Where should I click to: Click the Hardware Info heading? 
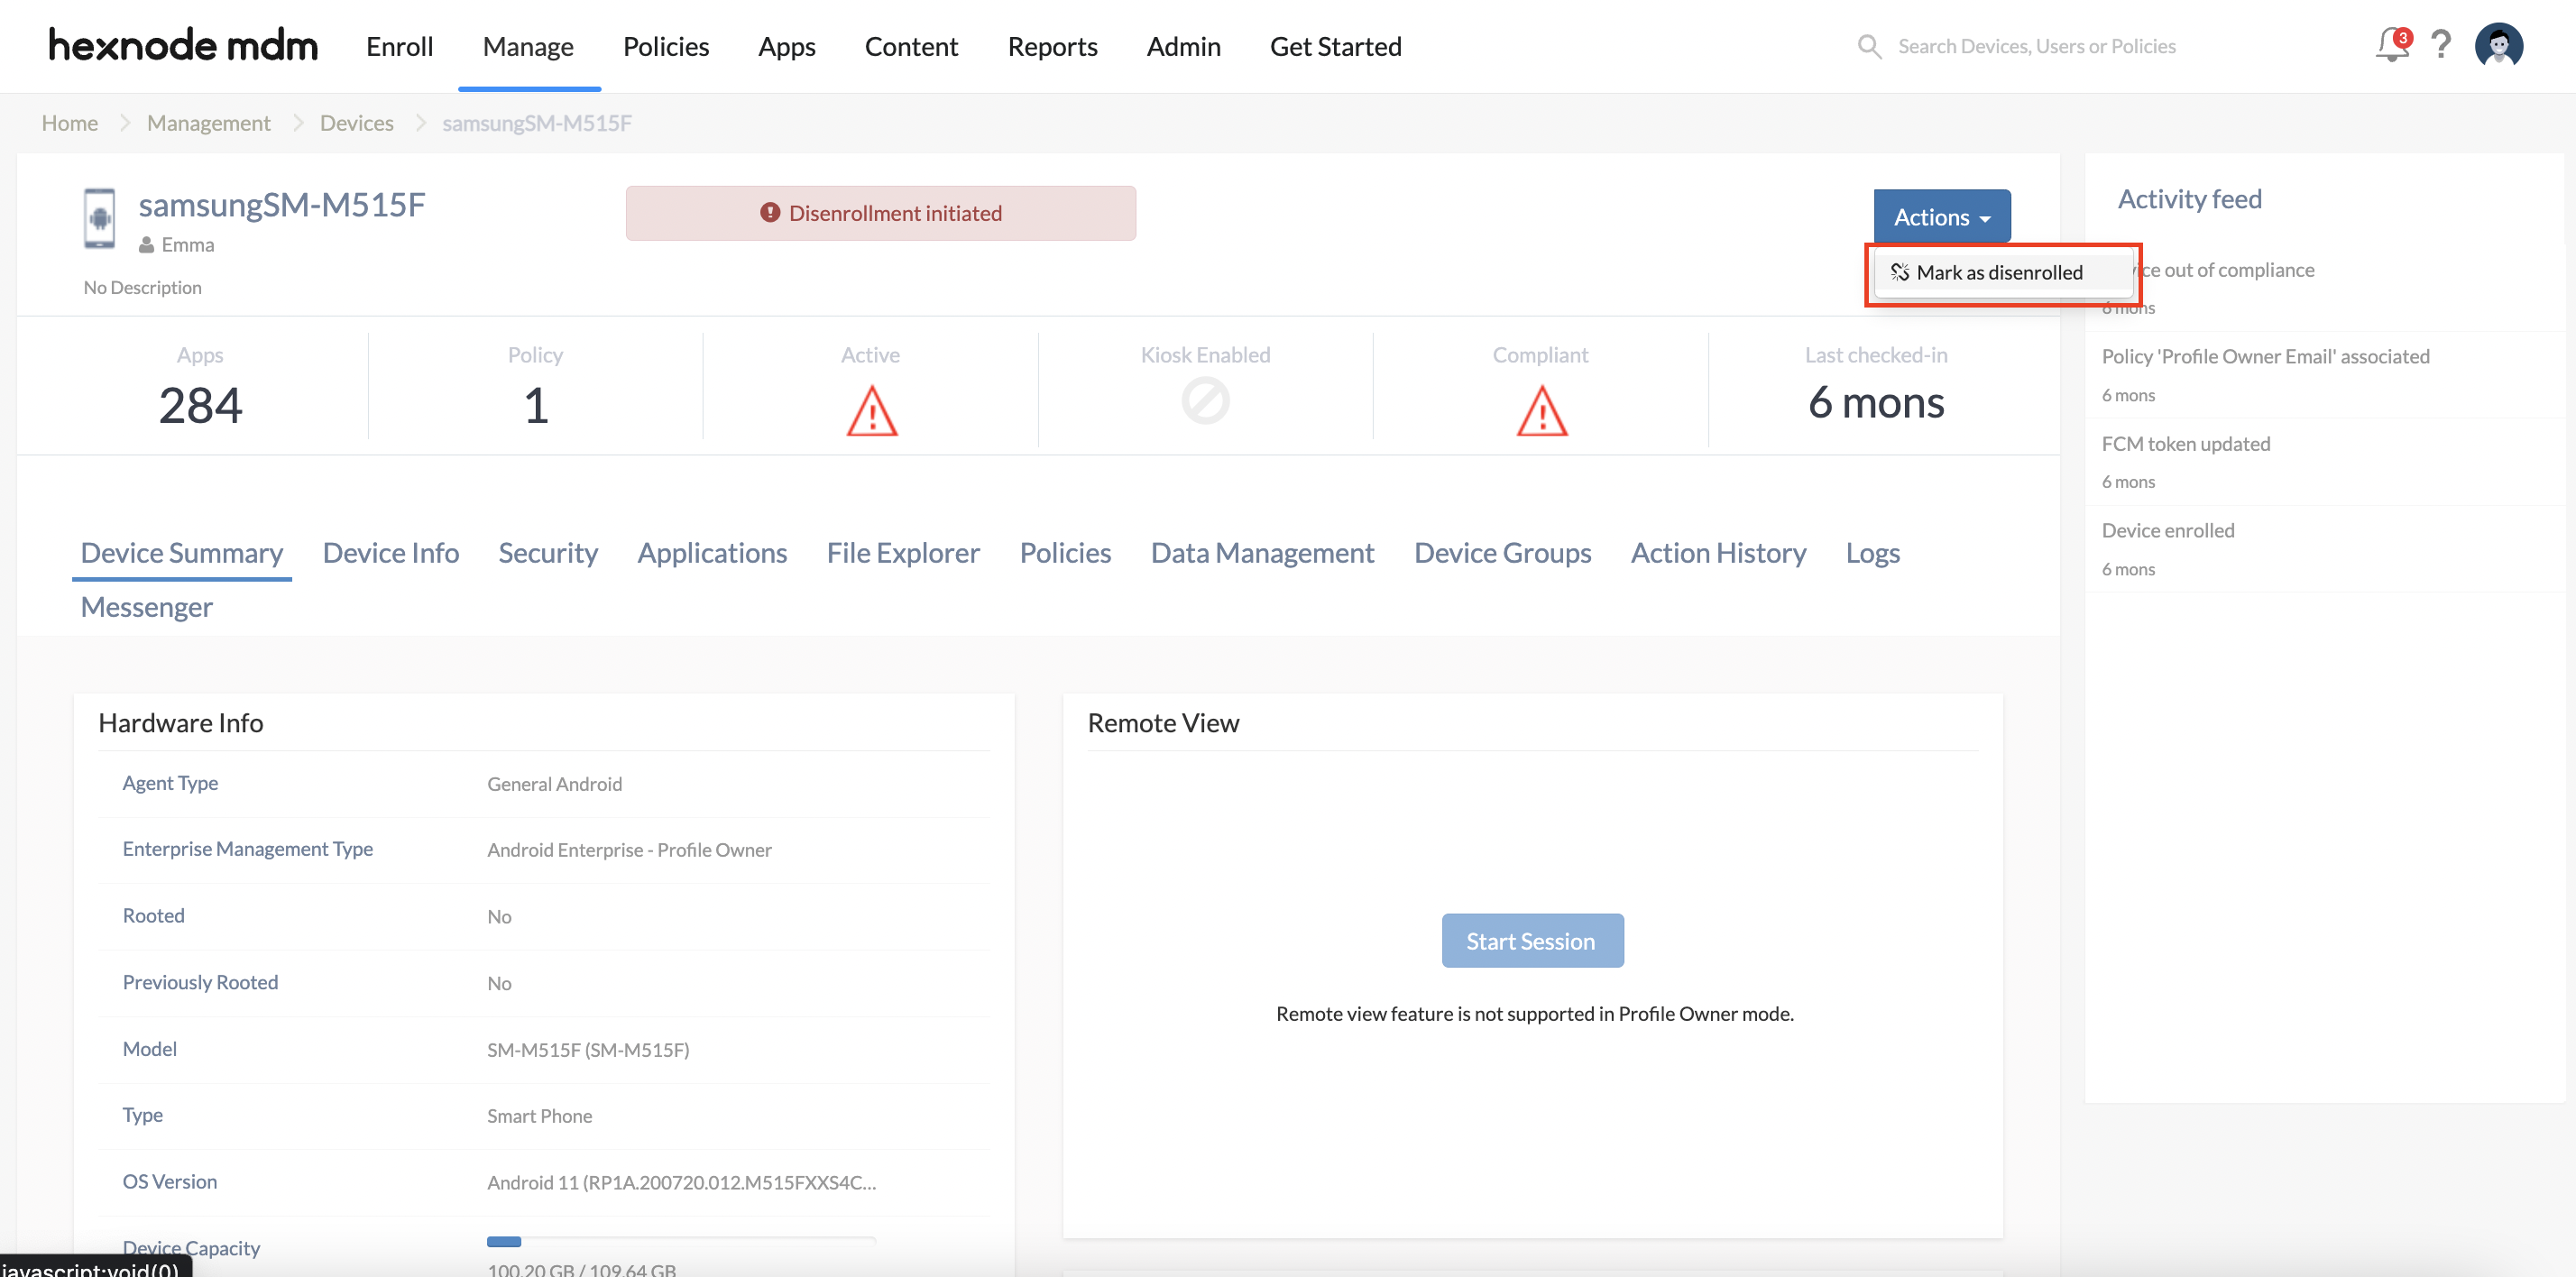(180, 723)
